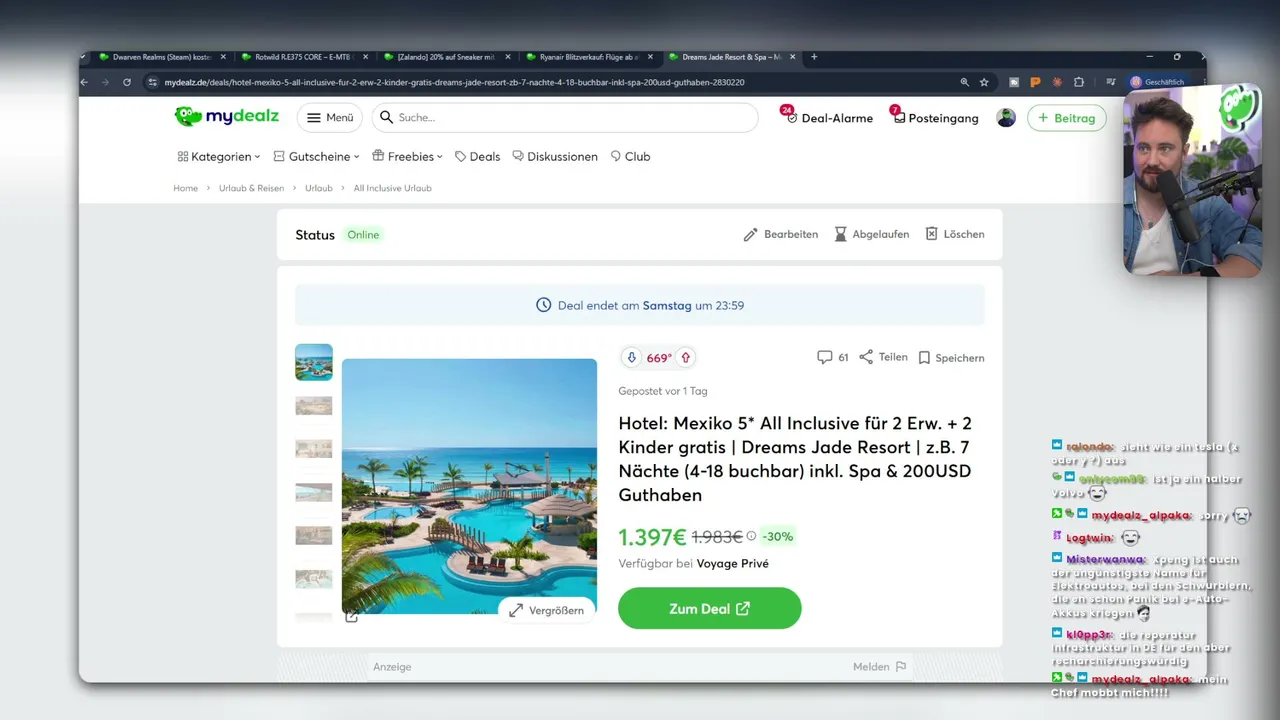Viewport: 1280px width, 720px height.
Task: Click the orange P extension icon
Action: pos(1035,82)
